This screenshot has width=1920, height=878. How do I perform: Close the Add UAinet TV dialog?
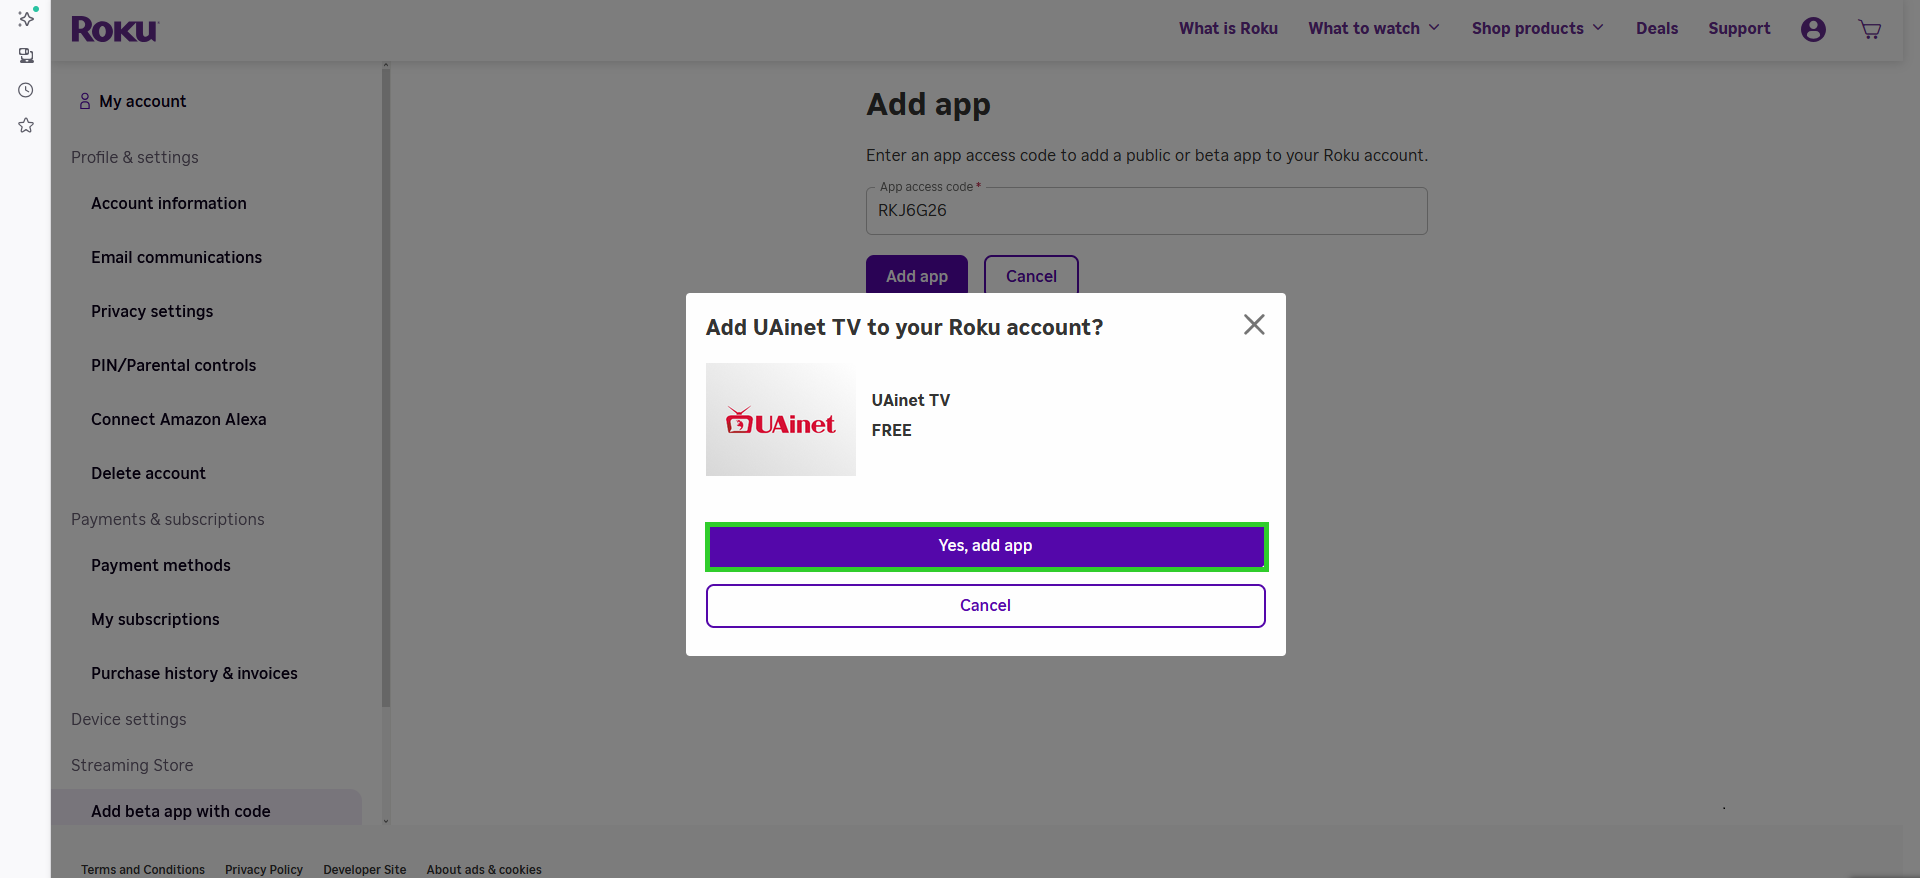click(1254, 325)
